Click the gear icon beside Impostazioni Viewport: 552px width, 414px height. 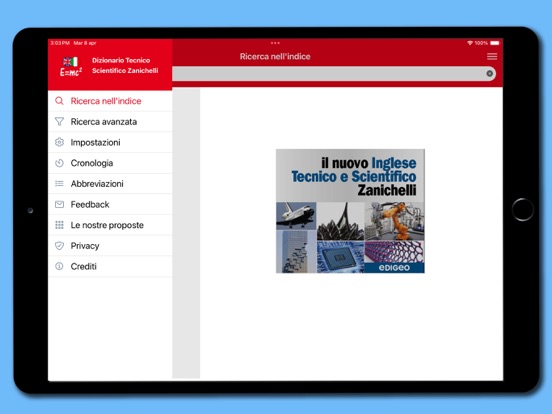(x=59, y=142)
